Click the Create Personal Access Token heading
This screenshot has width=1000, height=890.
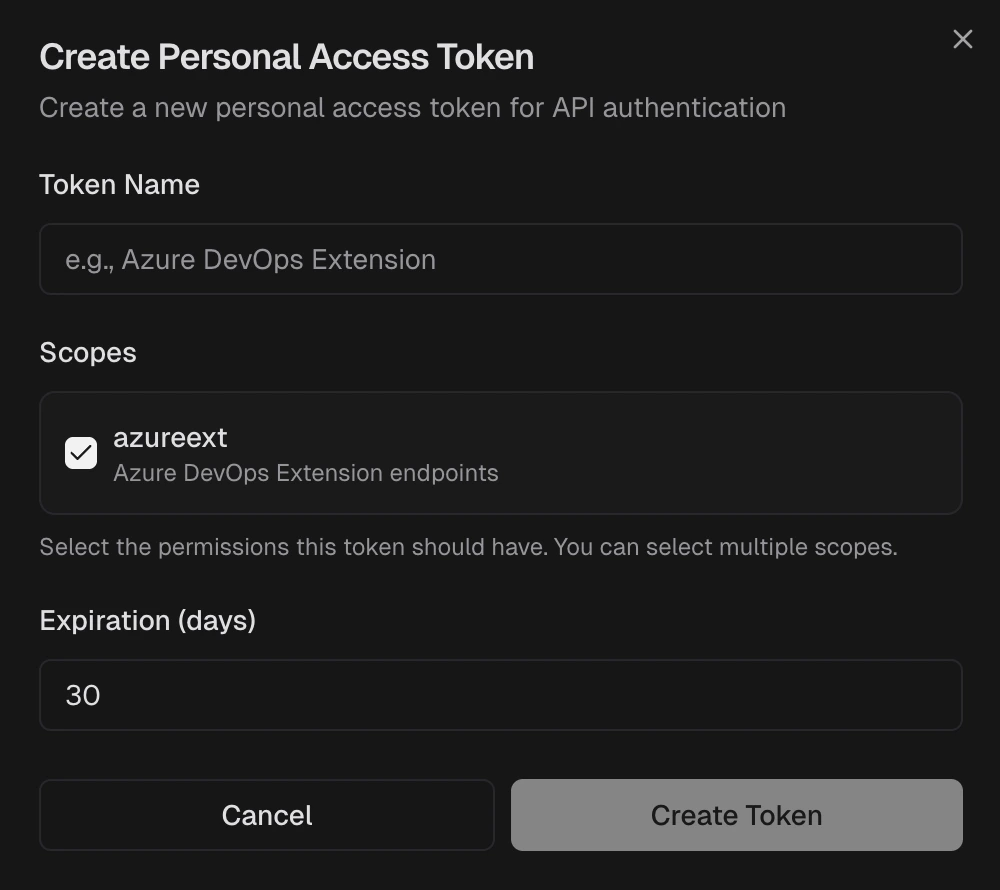286,56
